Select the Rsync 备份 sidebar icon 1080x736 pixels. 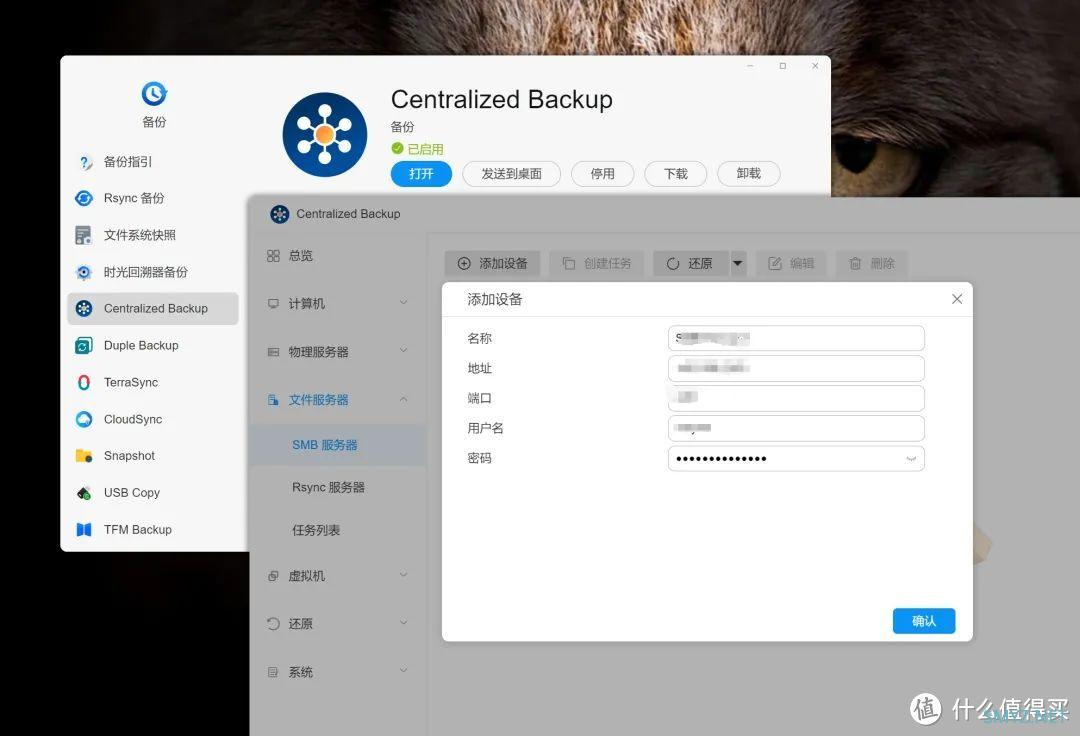coord(84,198)
